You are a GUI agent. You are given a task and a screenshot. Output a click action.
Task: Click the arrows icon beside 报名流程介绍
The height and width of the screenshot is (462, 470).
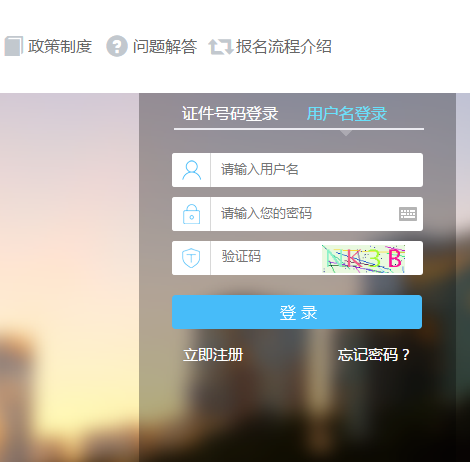pos(221,47)
